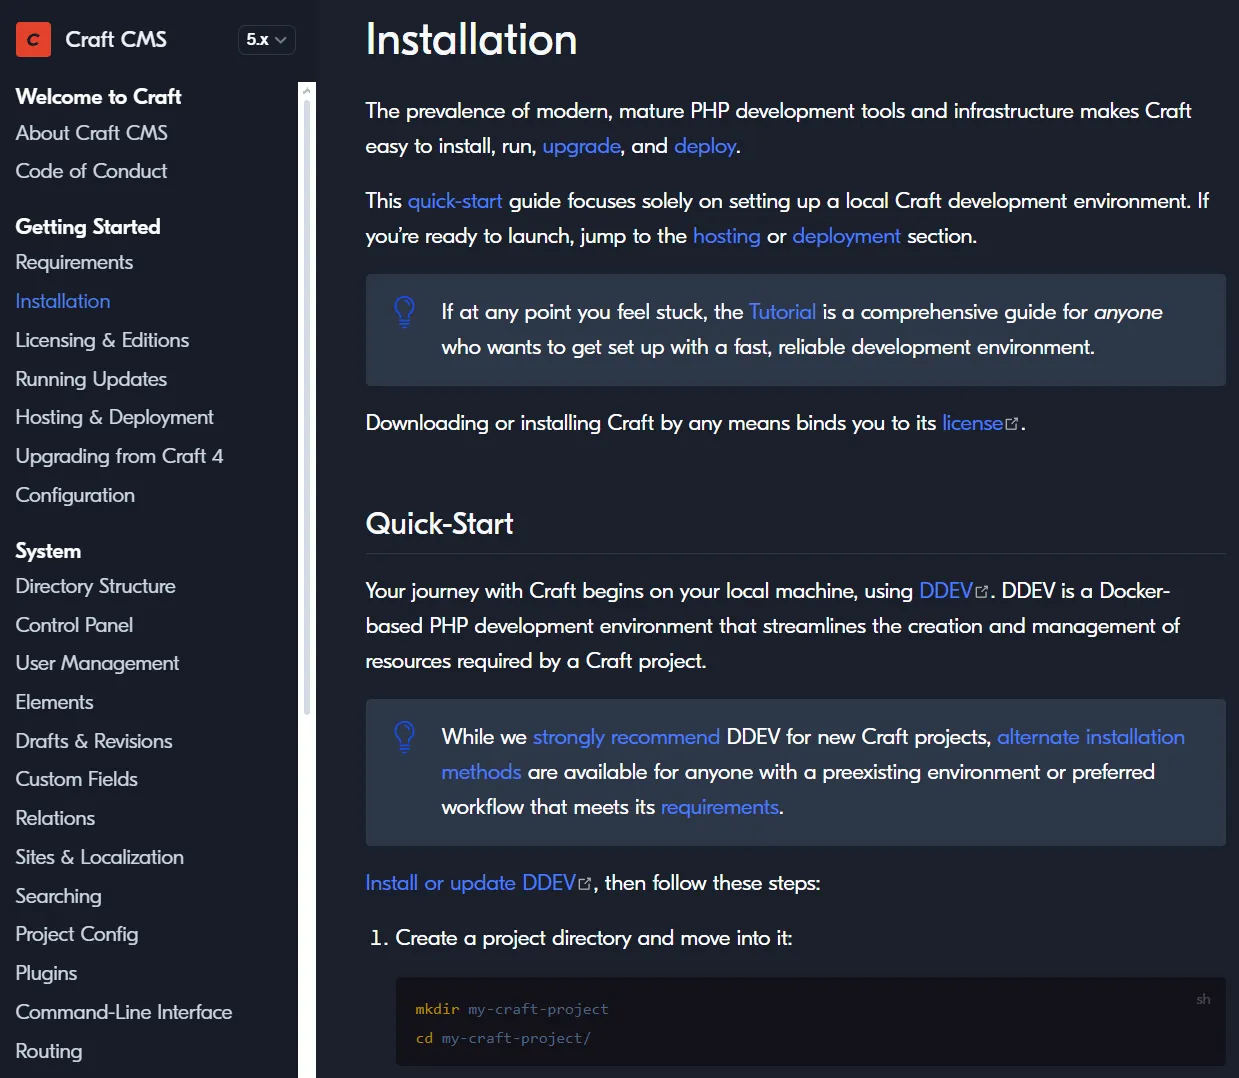Viewport: 1239px width, 1078px height.
Task: Click the lightbulb icon in Tutorial tip
Action: tap(404, 312)
